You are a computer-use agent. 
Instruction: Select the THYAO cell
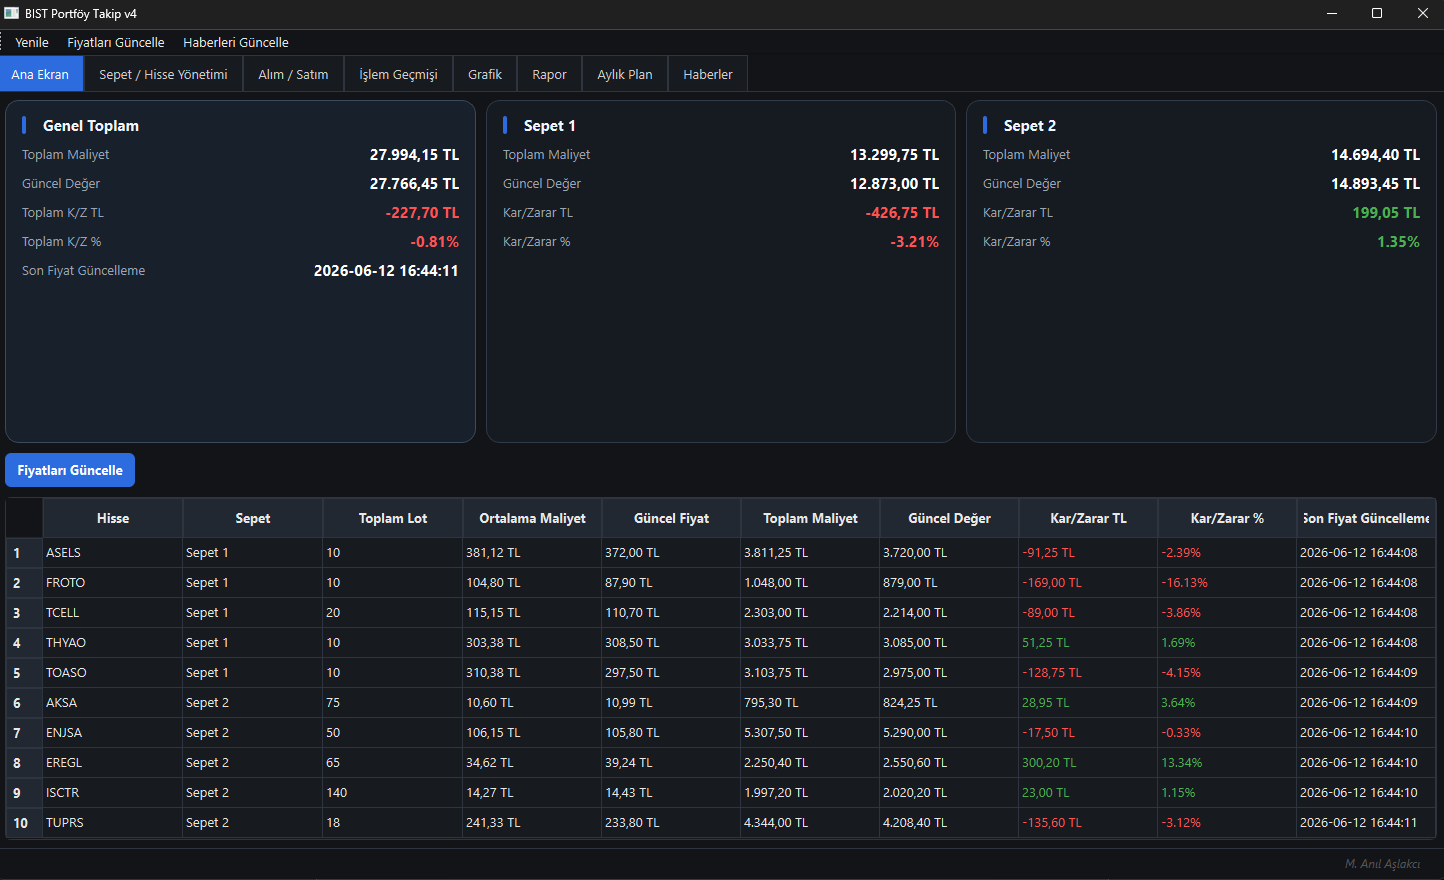pos(113,643)
